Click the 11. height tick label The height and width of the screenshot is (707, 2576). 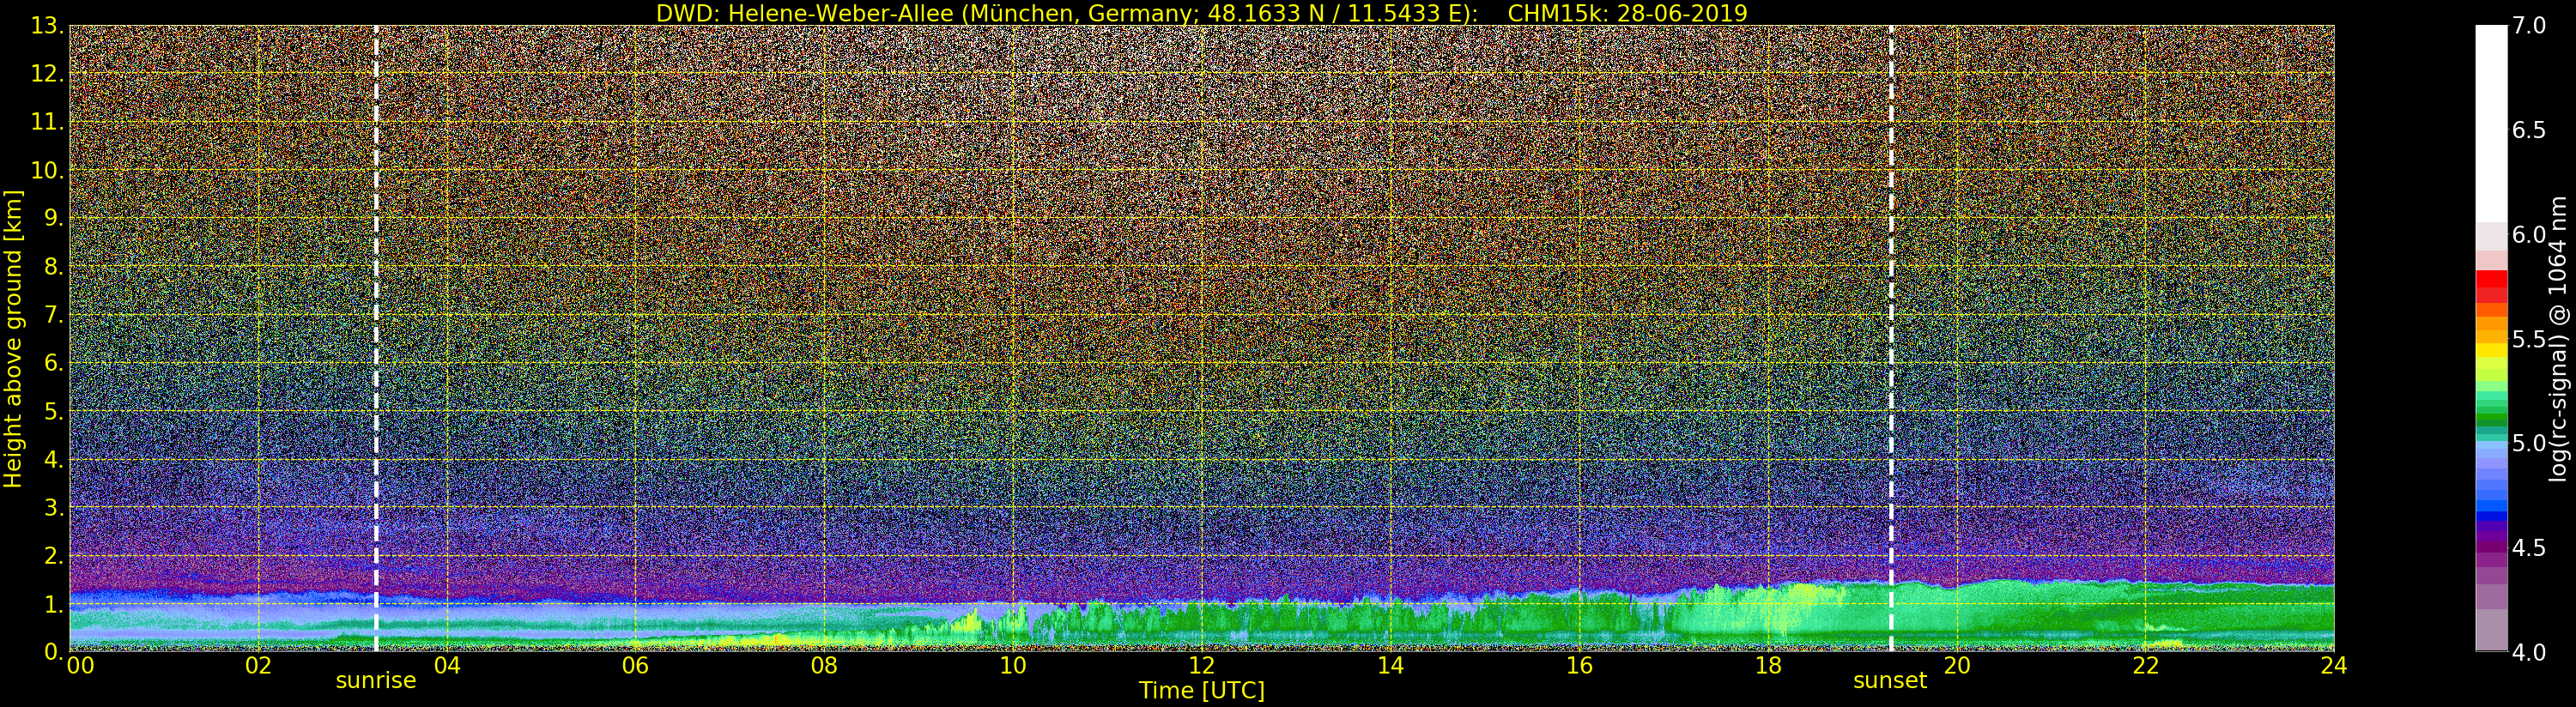47,122
